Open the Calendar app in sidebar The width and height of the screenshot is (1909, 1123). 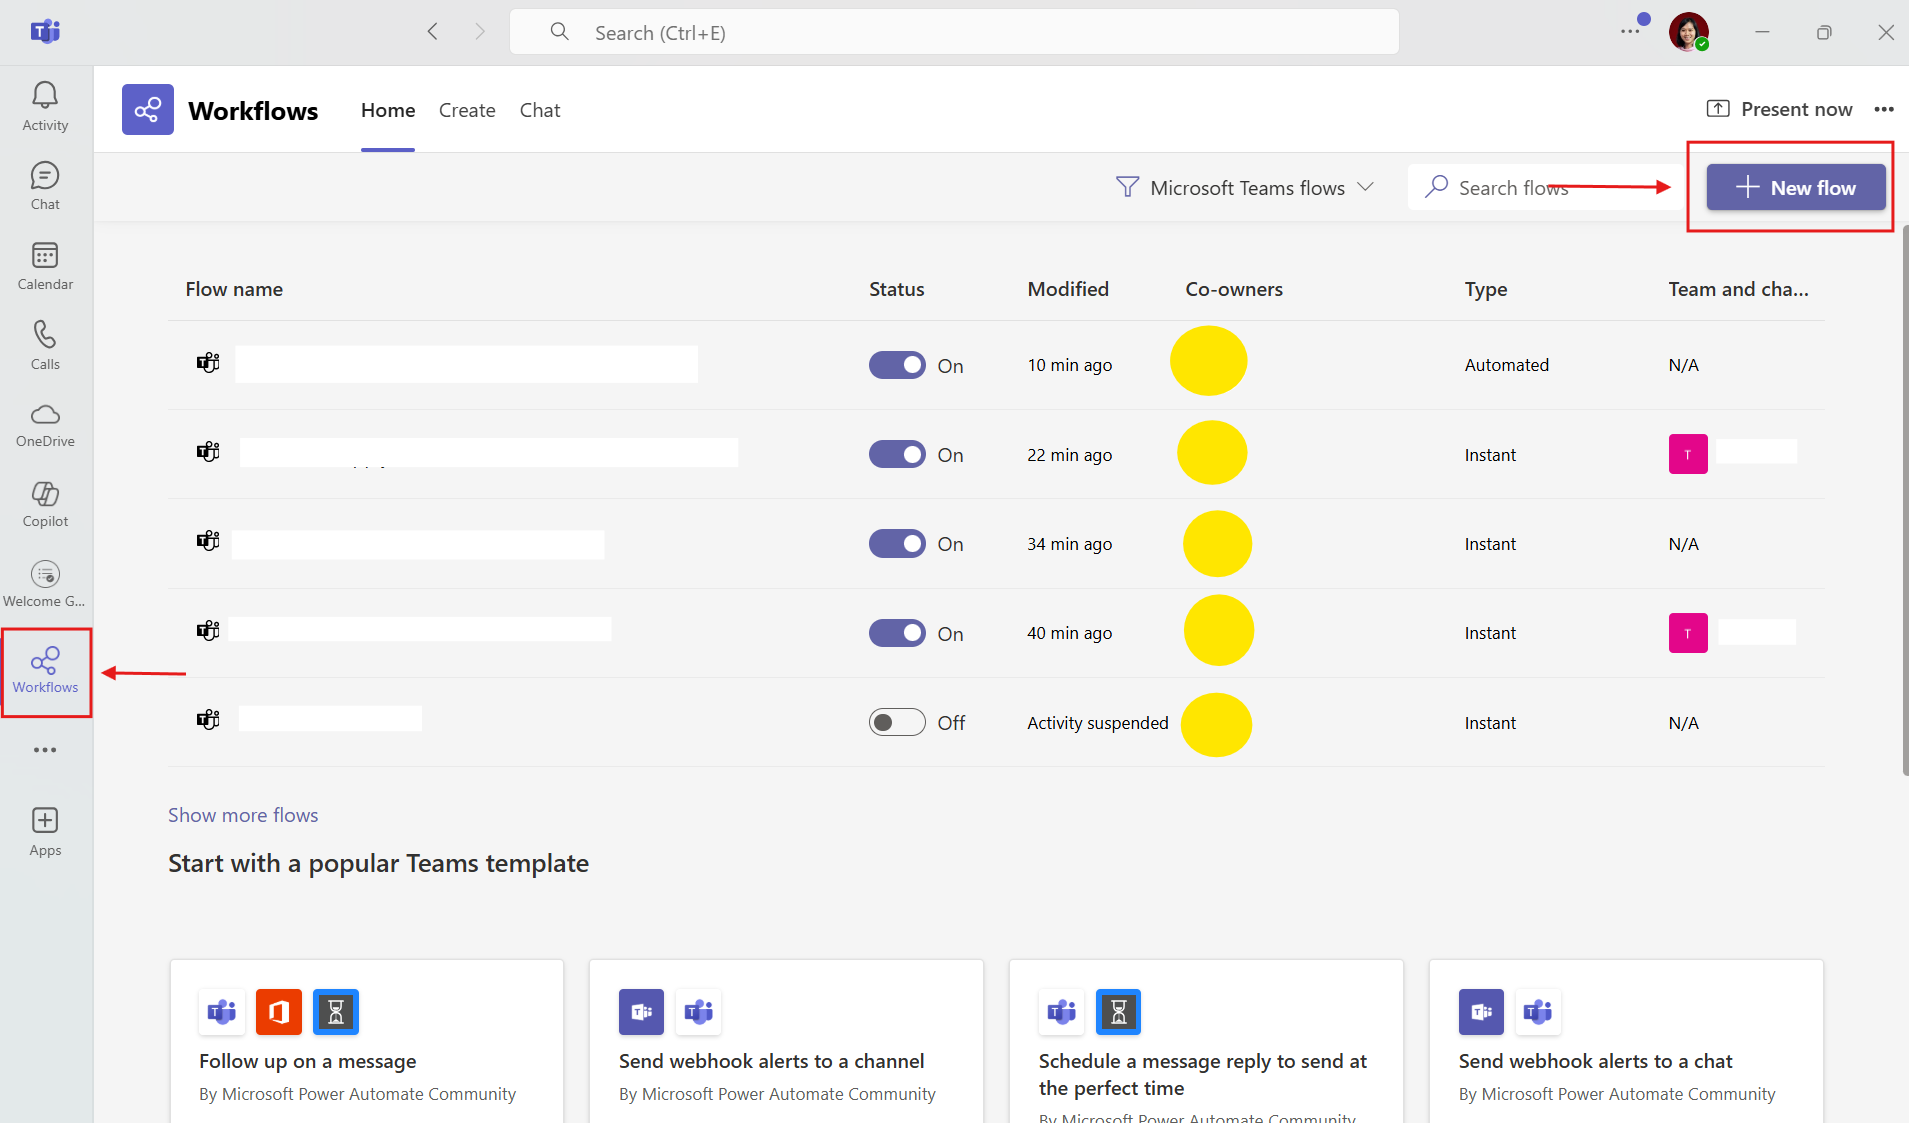click(45, 266)
